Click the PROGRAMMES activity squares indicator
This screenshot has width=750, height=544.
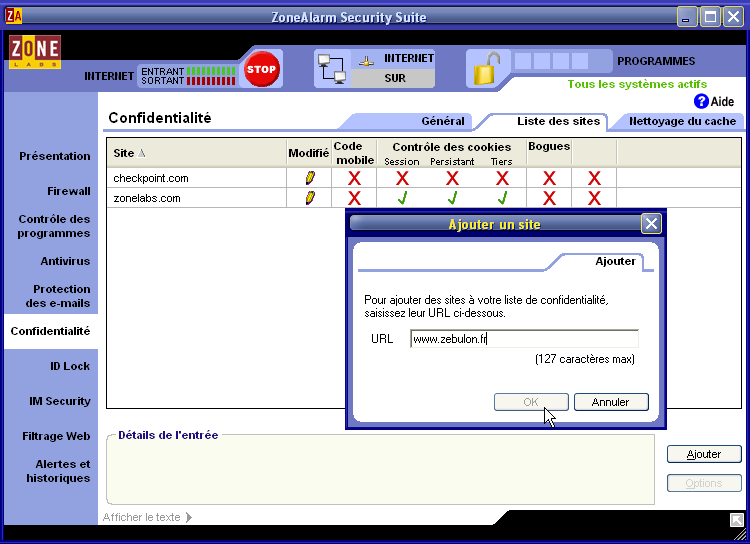point(551,61)
